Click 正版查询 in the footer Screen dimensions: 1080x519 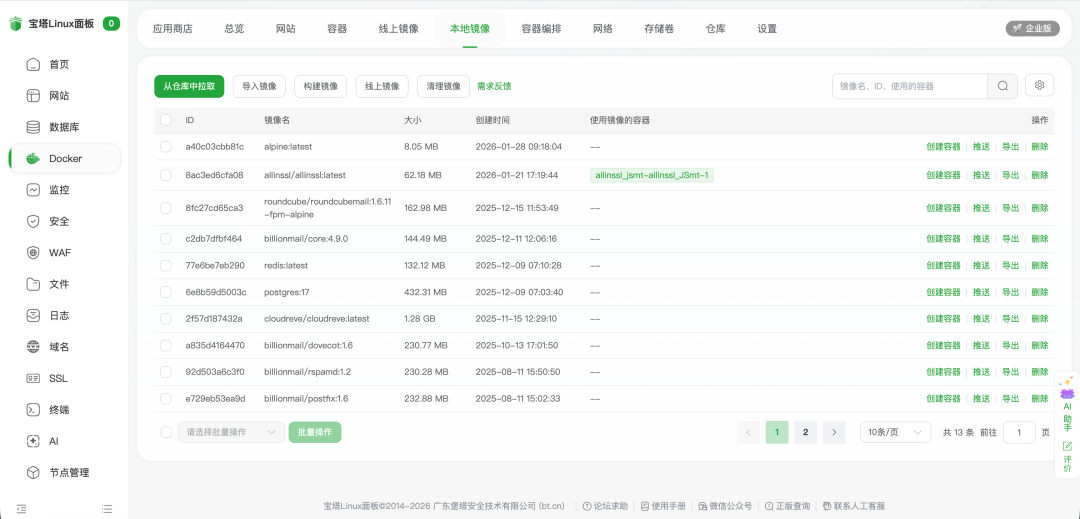[x=787, y=506]
